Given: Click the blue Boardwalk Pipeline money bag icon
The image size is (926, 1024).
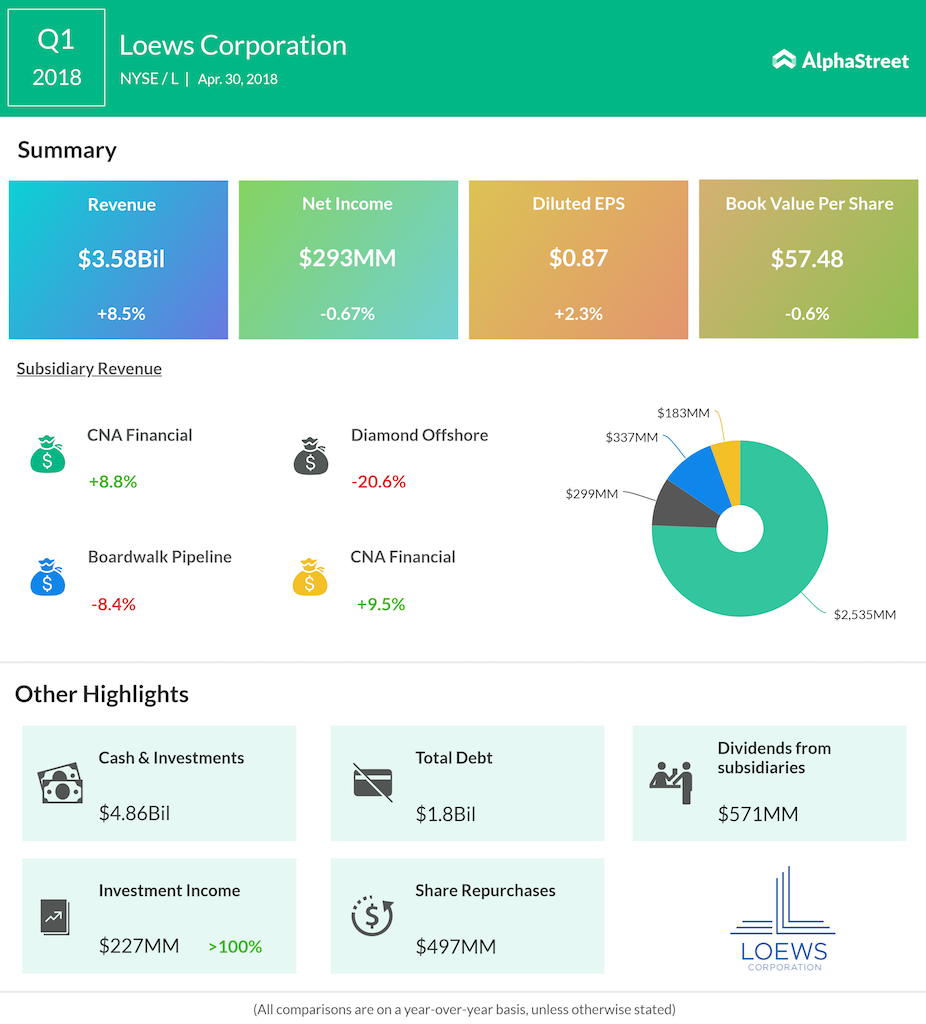Looking at the screenshot, I should pyautogui.click(x=47, y=577).
